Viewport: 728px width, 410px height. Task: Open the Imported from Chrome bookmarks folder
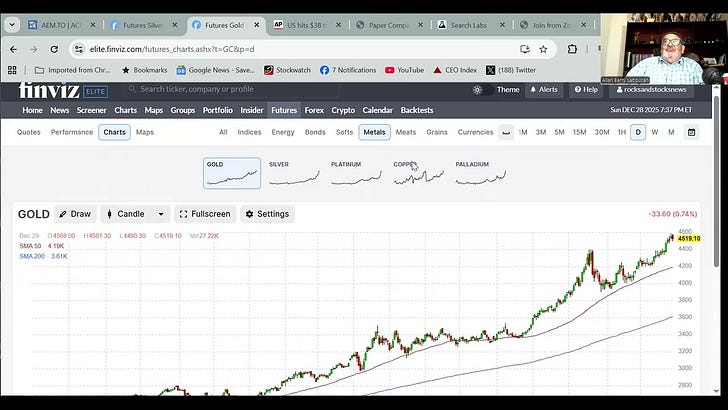click(73, 70)
